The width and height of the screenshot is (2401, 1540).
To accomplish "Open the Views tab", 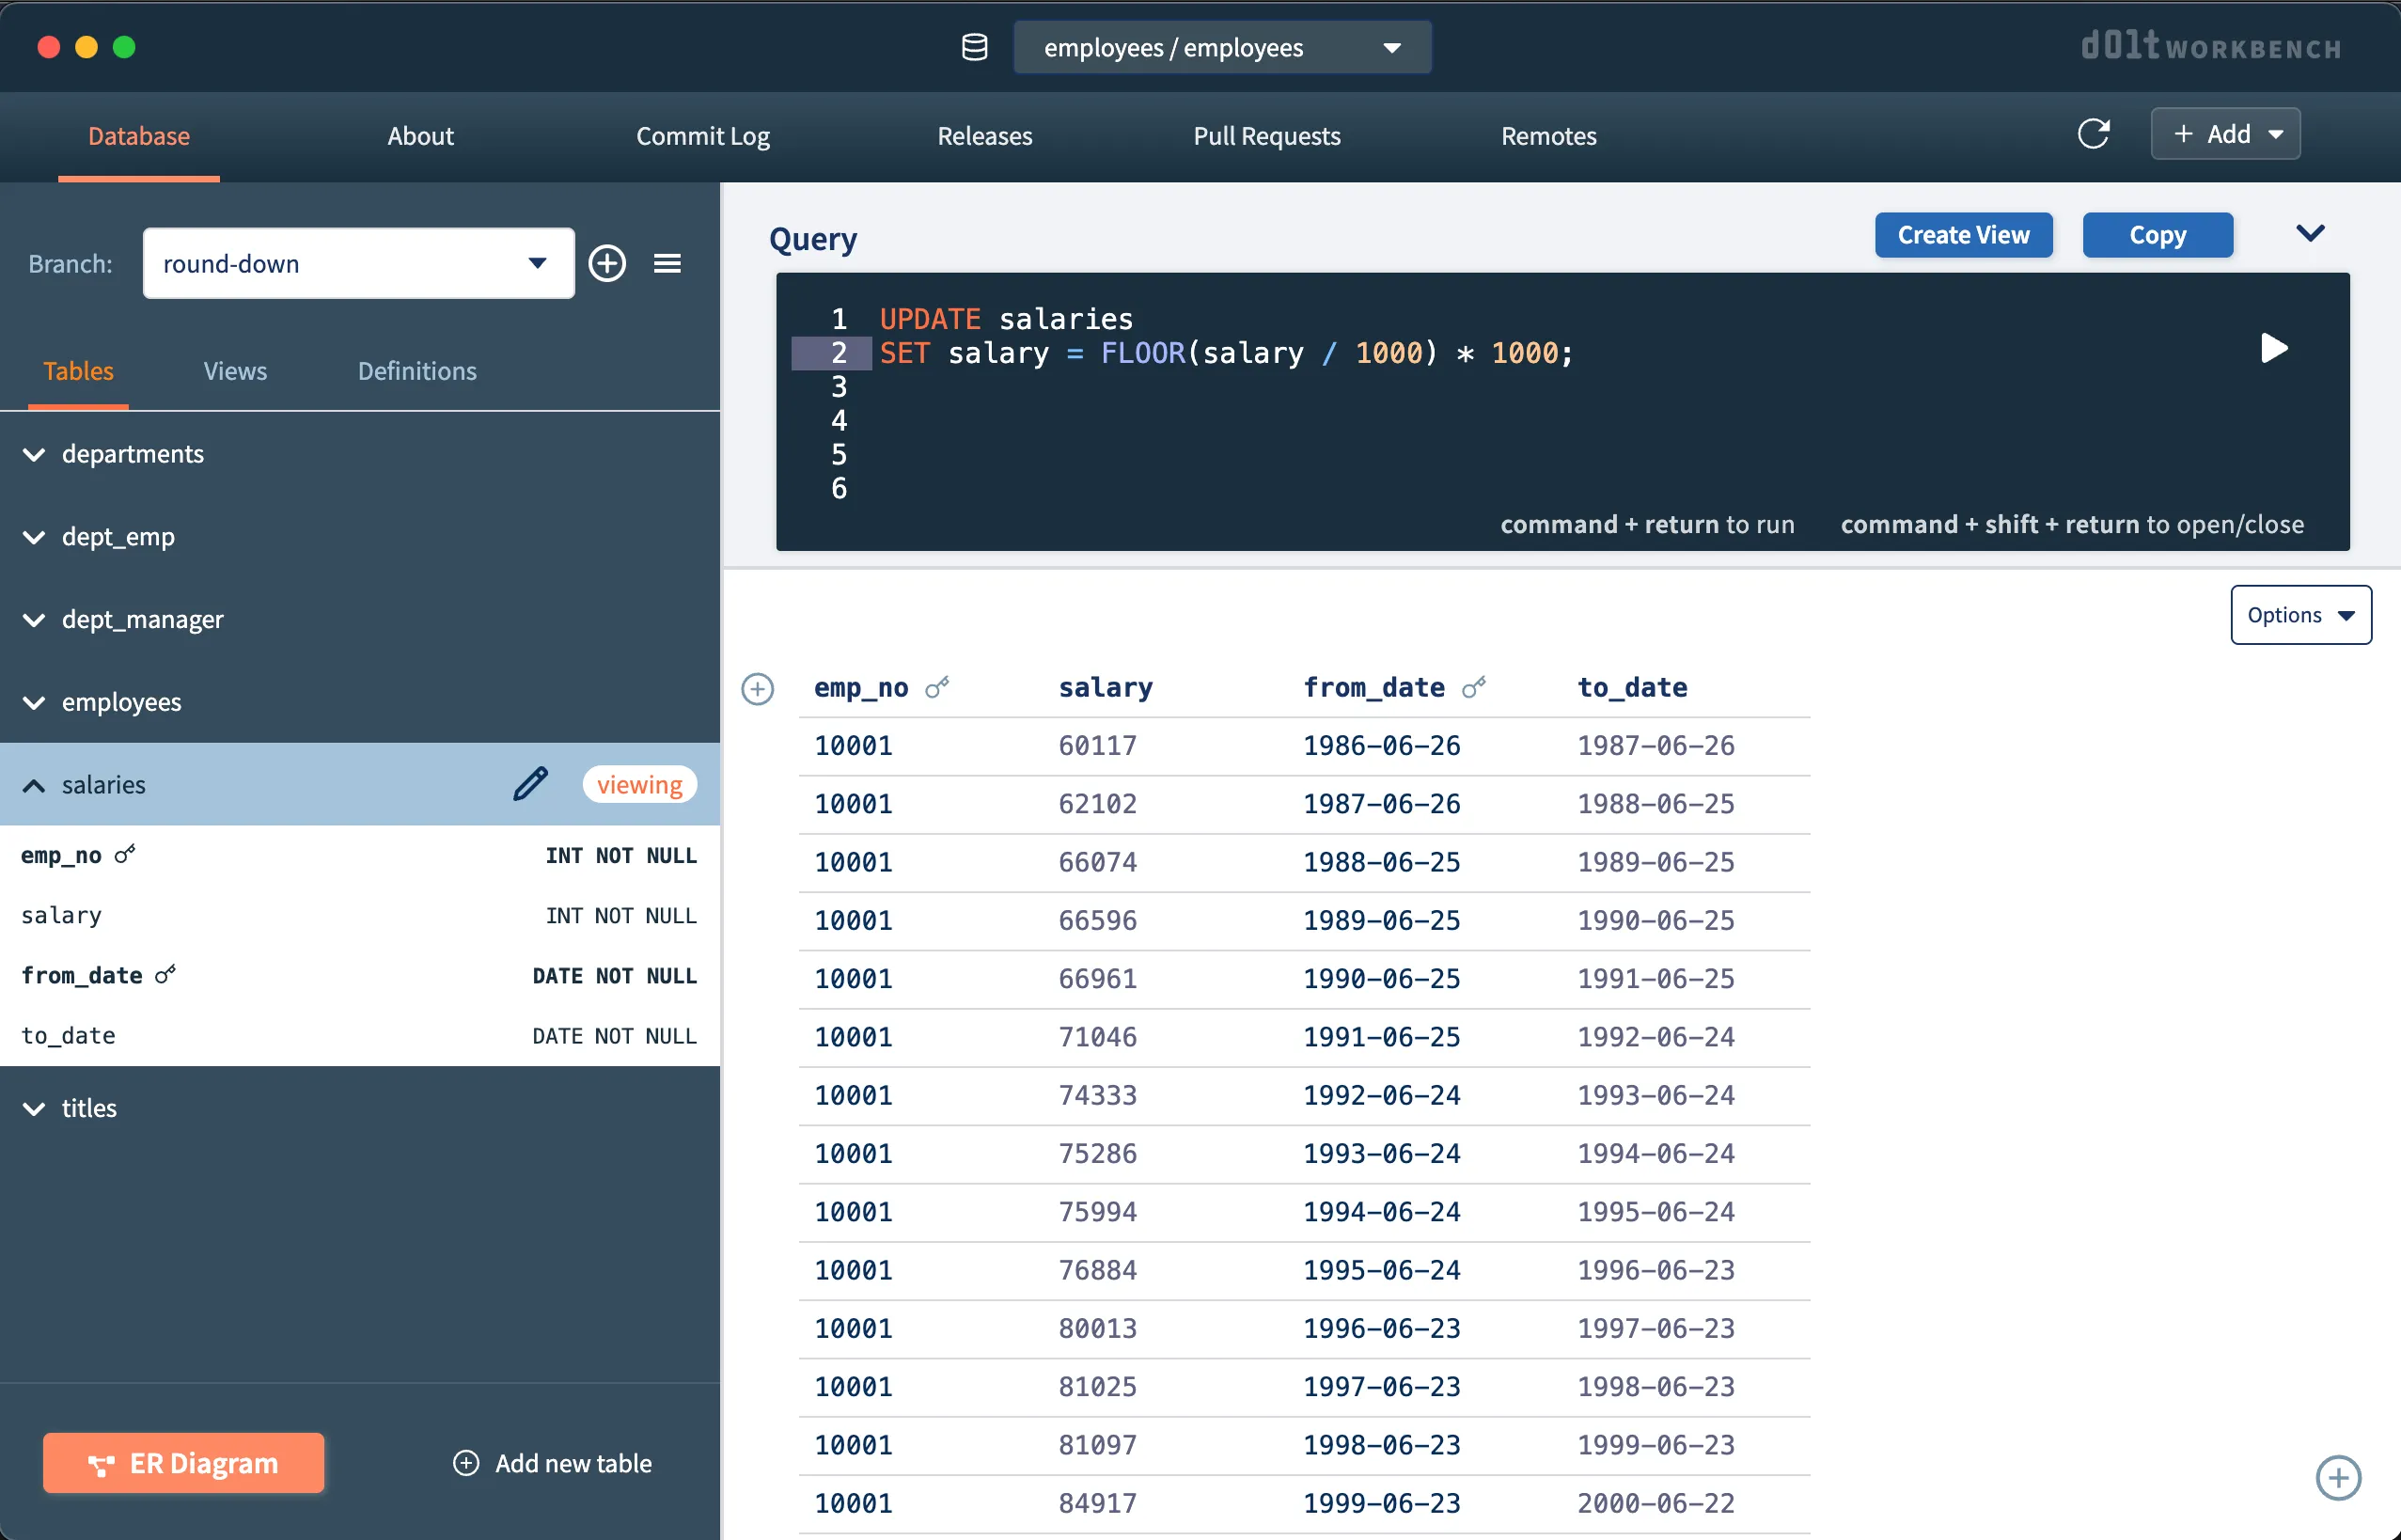I will tap(235, 371).
